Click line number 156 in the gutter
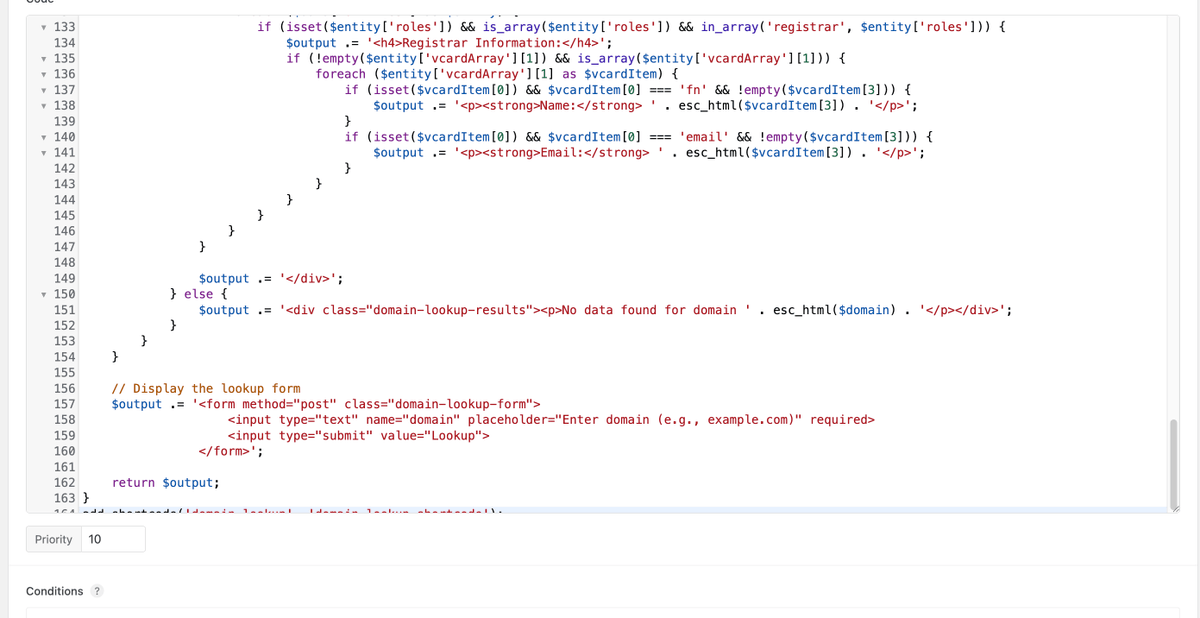The width and height of the screenshot is (1200, 618). coord(64,388)
